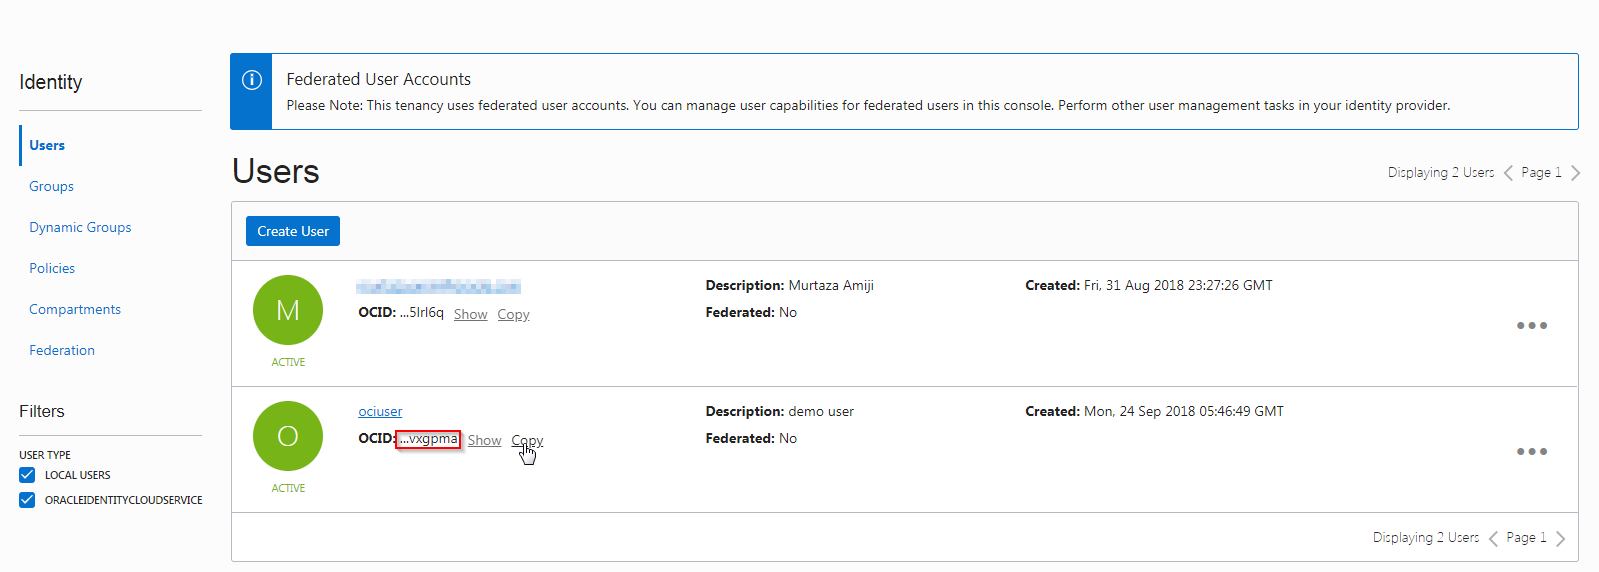Screen dimensions: 1599x572
Task: Copy OCID of the first user
Action: coord(513,315)
